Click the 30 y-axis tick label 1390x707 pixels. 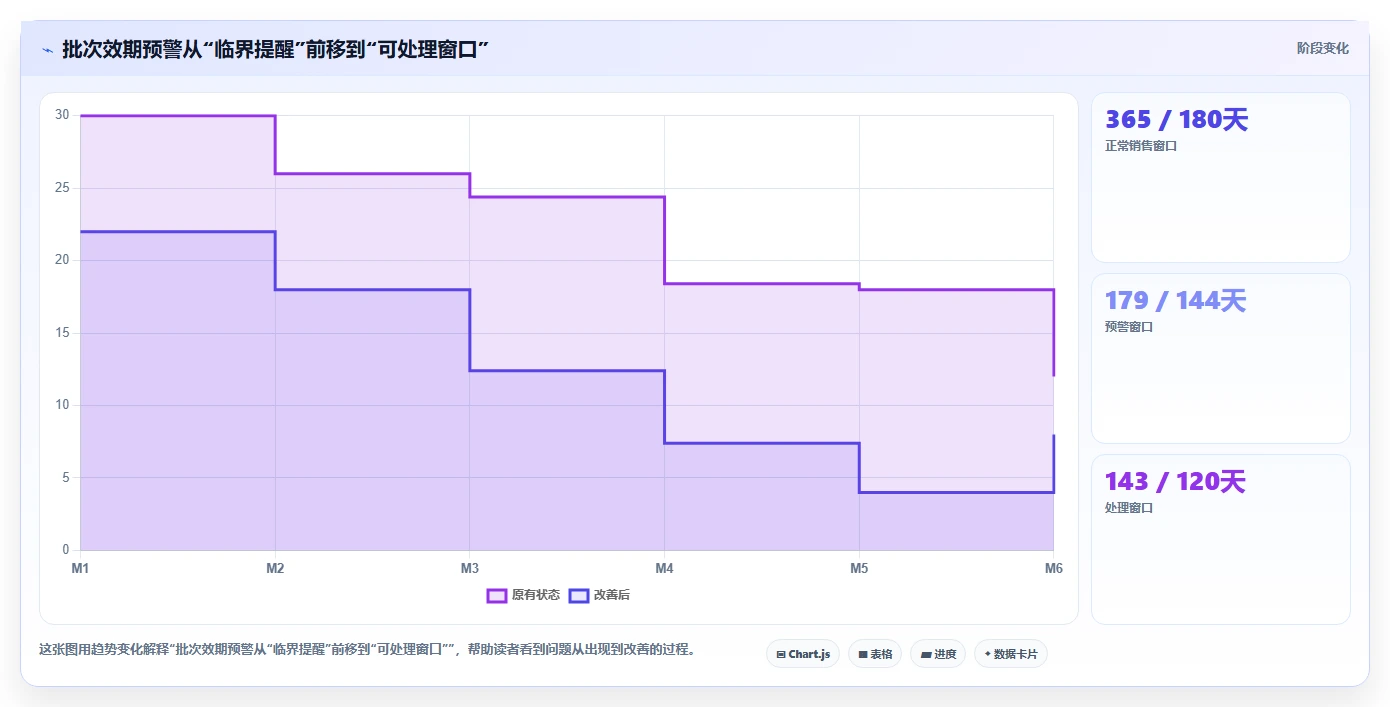pyautogui.click(x=62, y=115)
